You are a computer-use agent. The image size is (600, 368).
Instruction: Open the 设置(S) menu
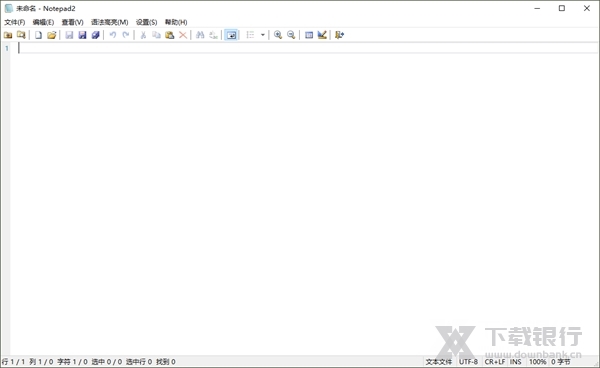tap(147, 22)
